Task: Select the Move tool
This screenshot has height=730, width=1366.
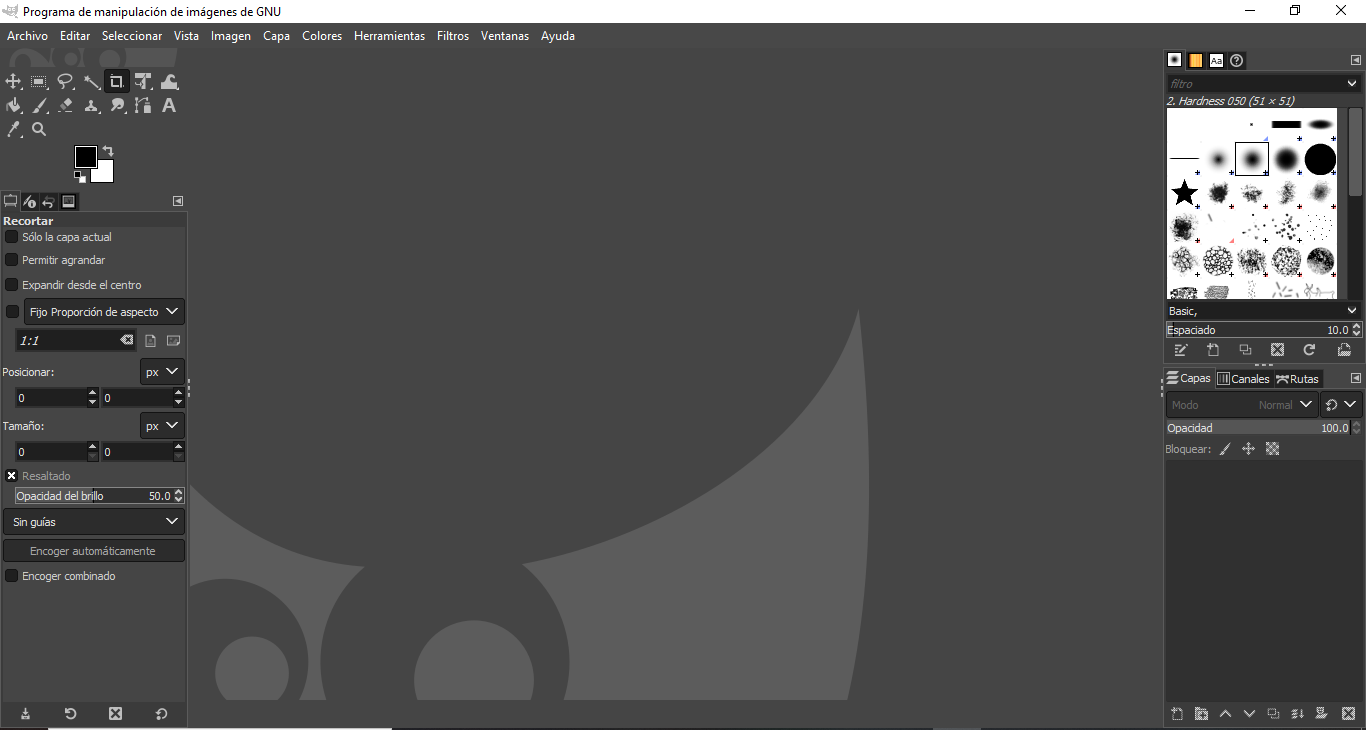Action: [x=14, y=82]
